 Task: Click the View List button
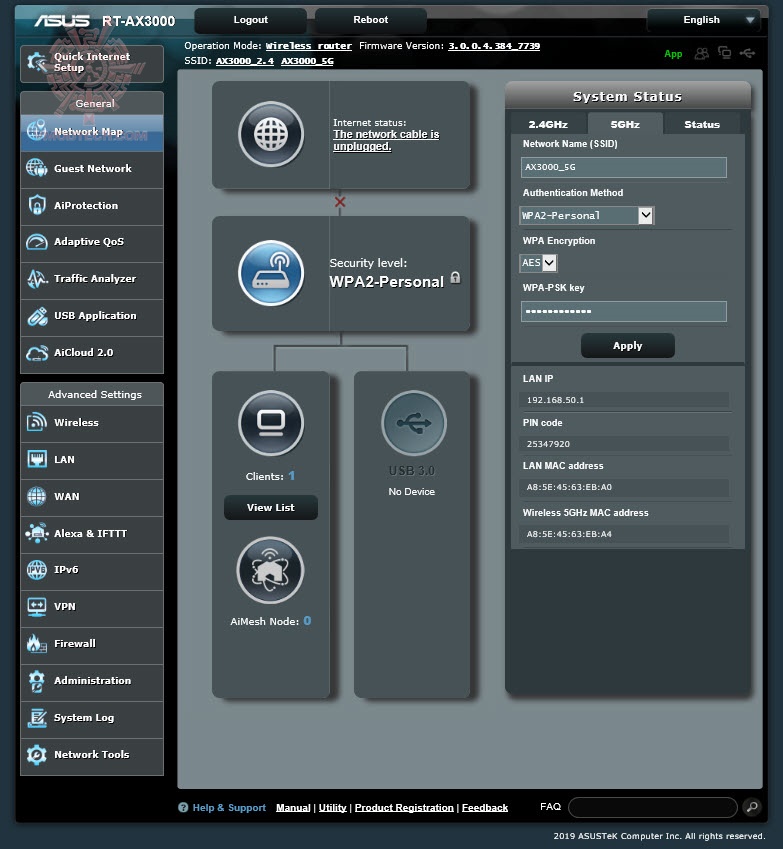[x=271, y=507]
